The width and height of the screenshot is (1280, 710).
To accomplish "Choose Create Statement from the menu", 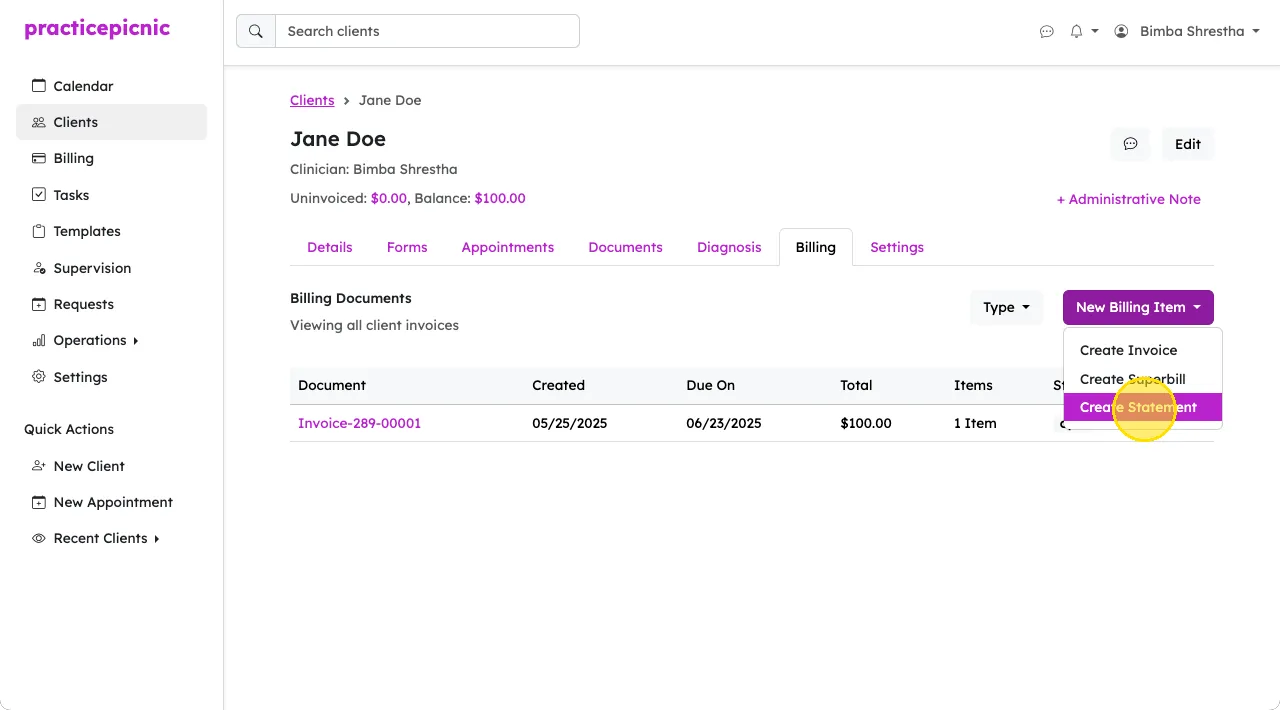I will (1143, 407).
